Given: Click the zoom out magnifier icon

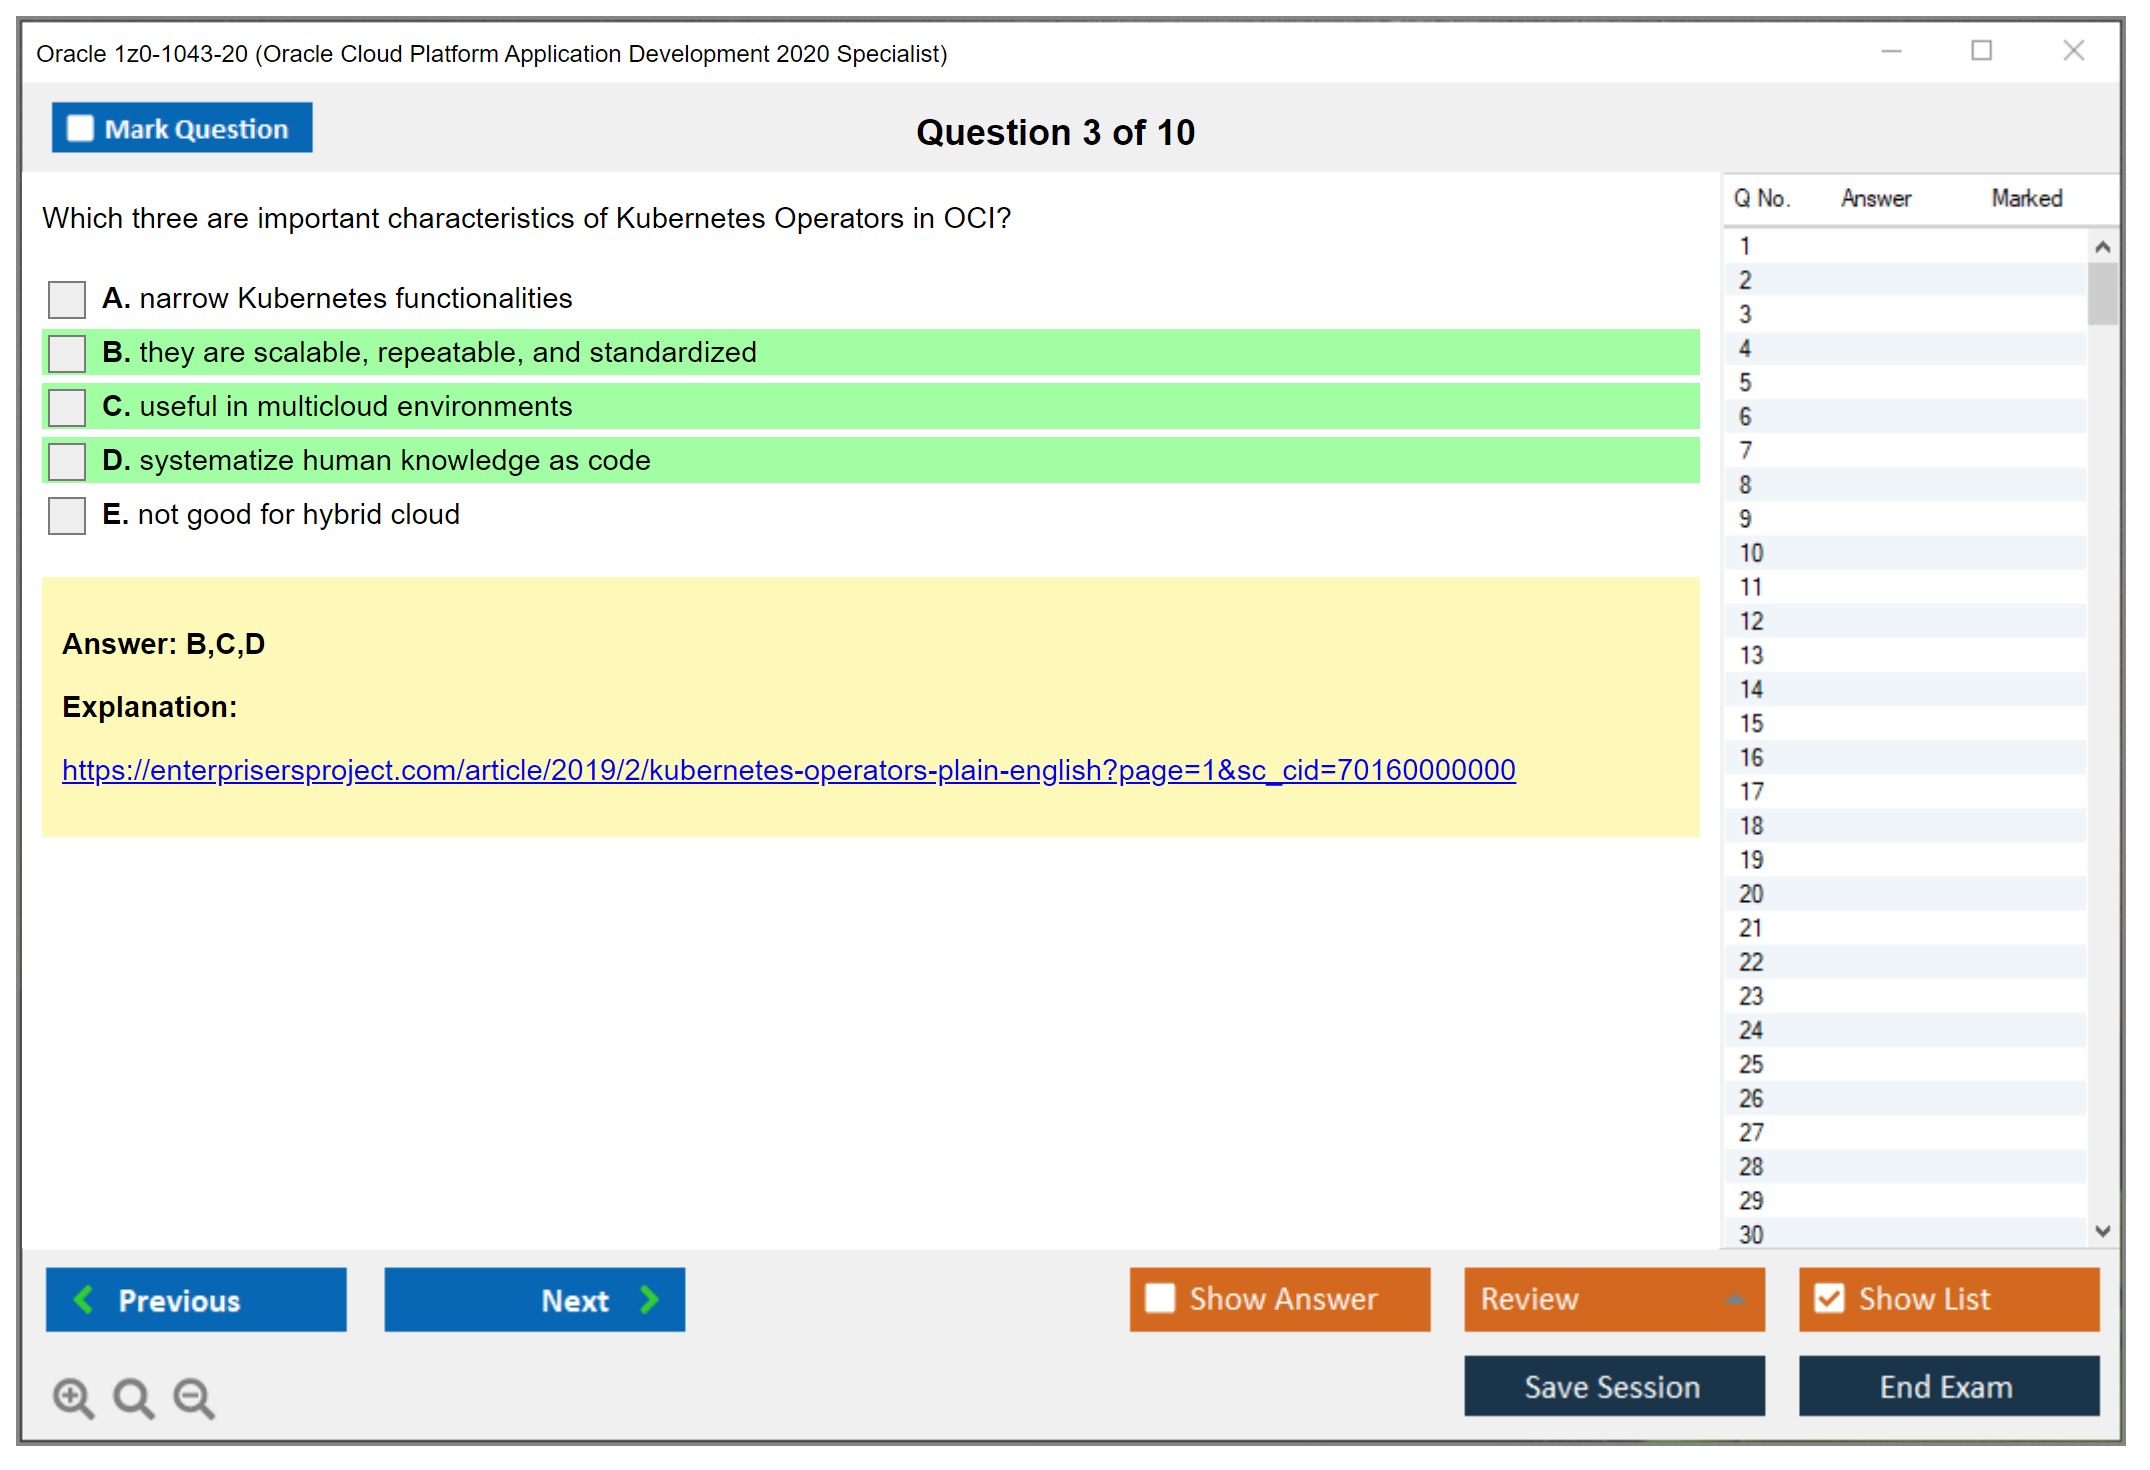Looking at the screenshot, I should (193, 1398).
